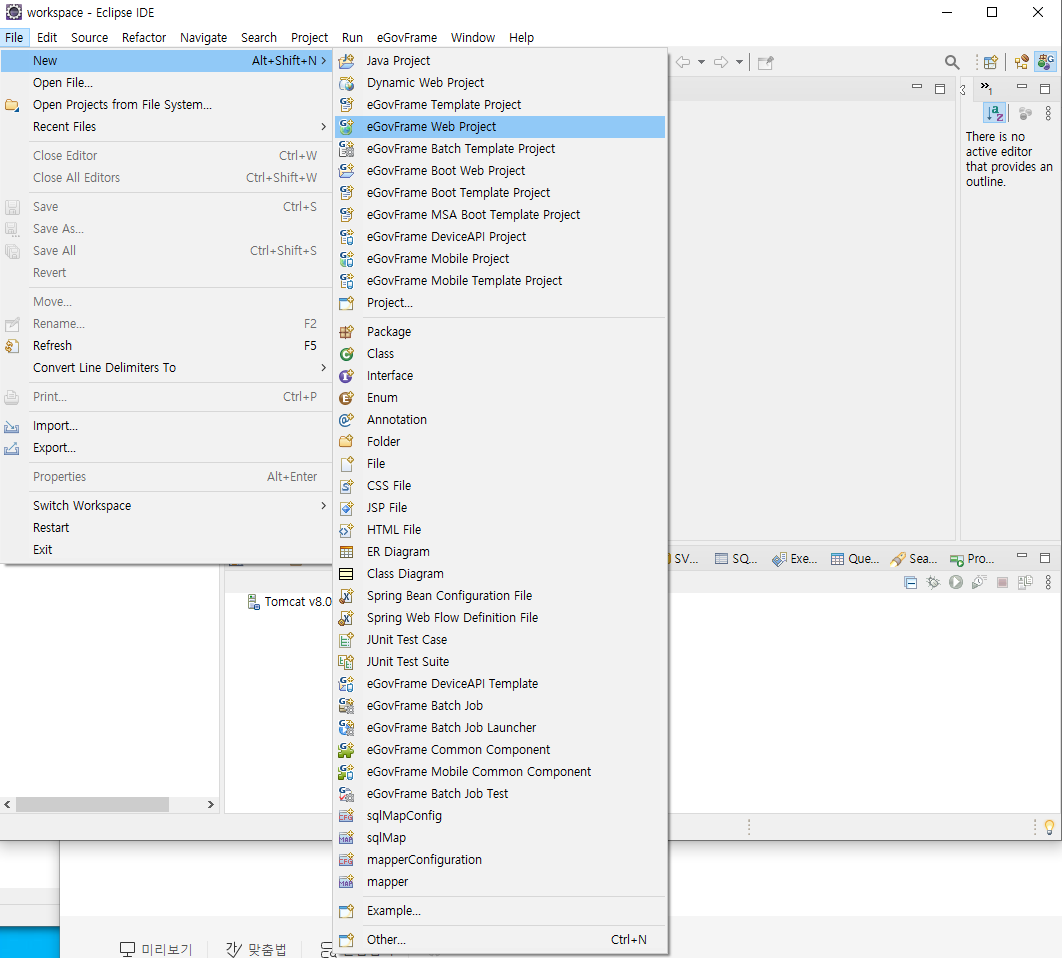Image resolution: width=1062 pixels, height=958 pixels.
Task: Choose eGovFrame Mobile Common Component
Action: (500, 772)
